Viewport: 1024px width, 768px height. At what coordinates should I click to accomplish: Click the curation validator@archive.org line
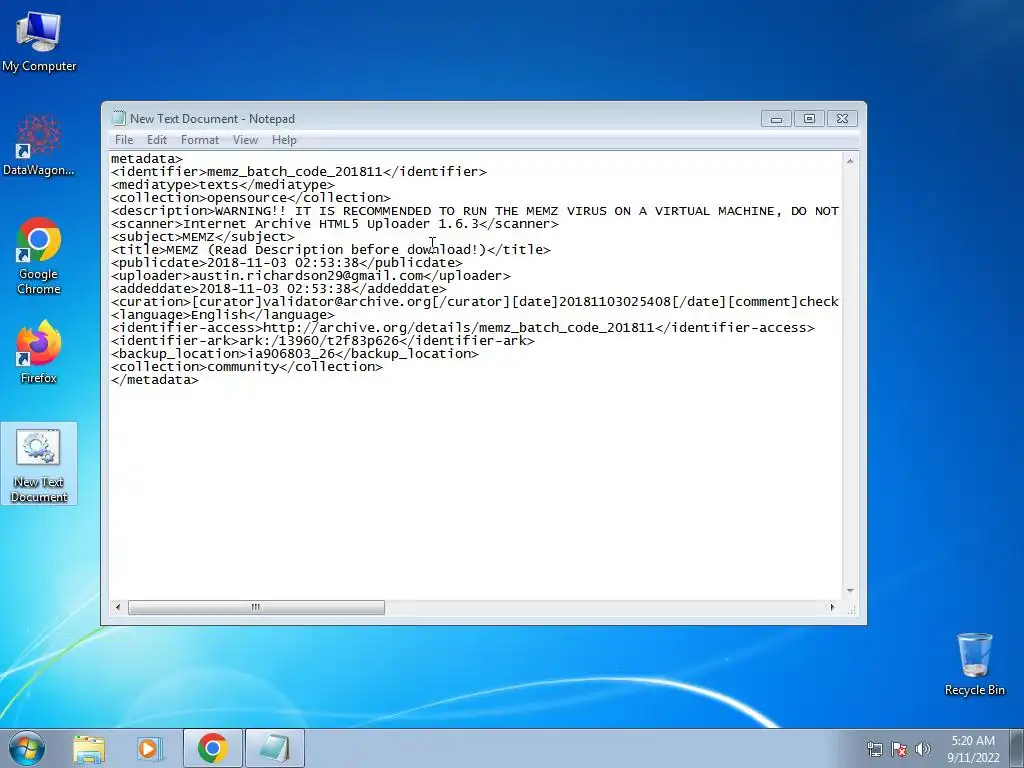[475, 302]
